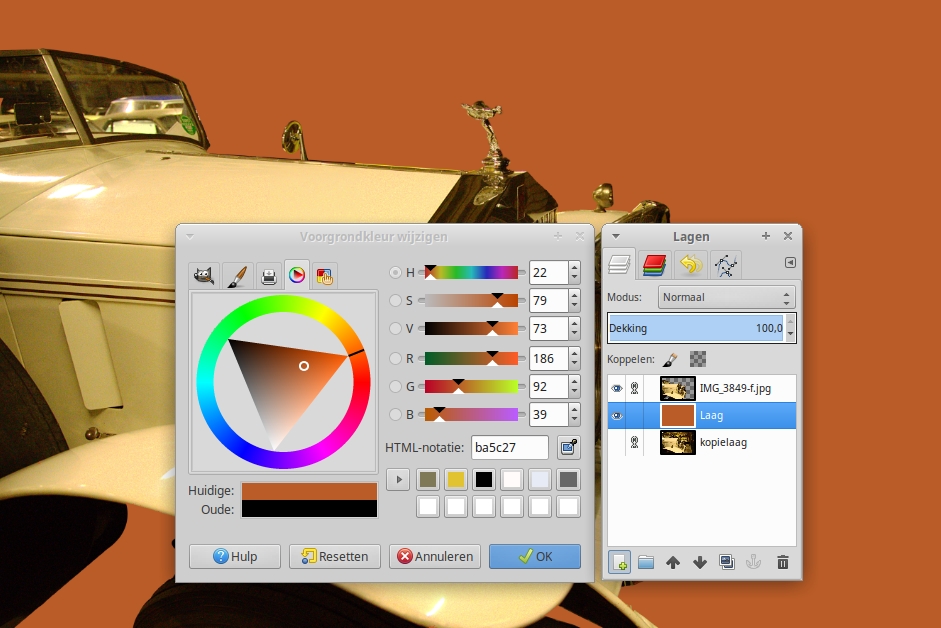Raise the selected layer
Image resolution: width=941 pixels, height=628 pixels.
(673, 563)
